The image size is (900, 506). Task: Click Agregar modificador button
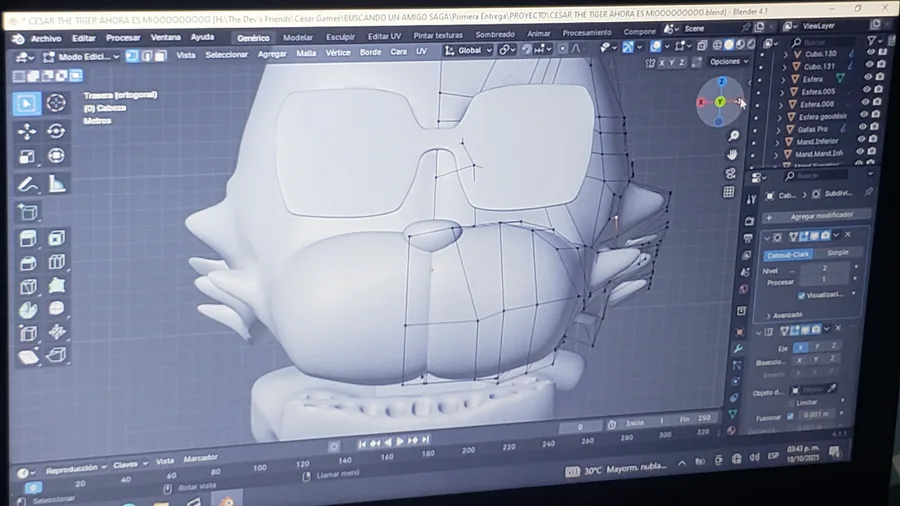(x=816, y=216)
